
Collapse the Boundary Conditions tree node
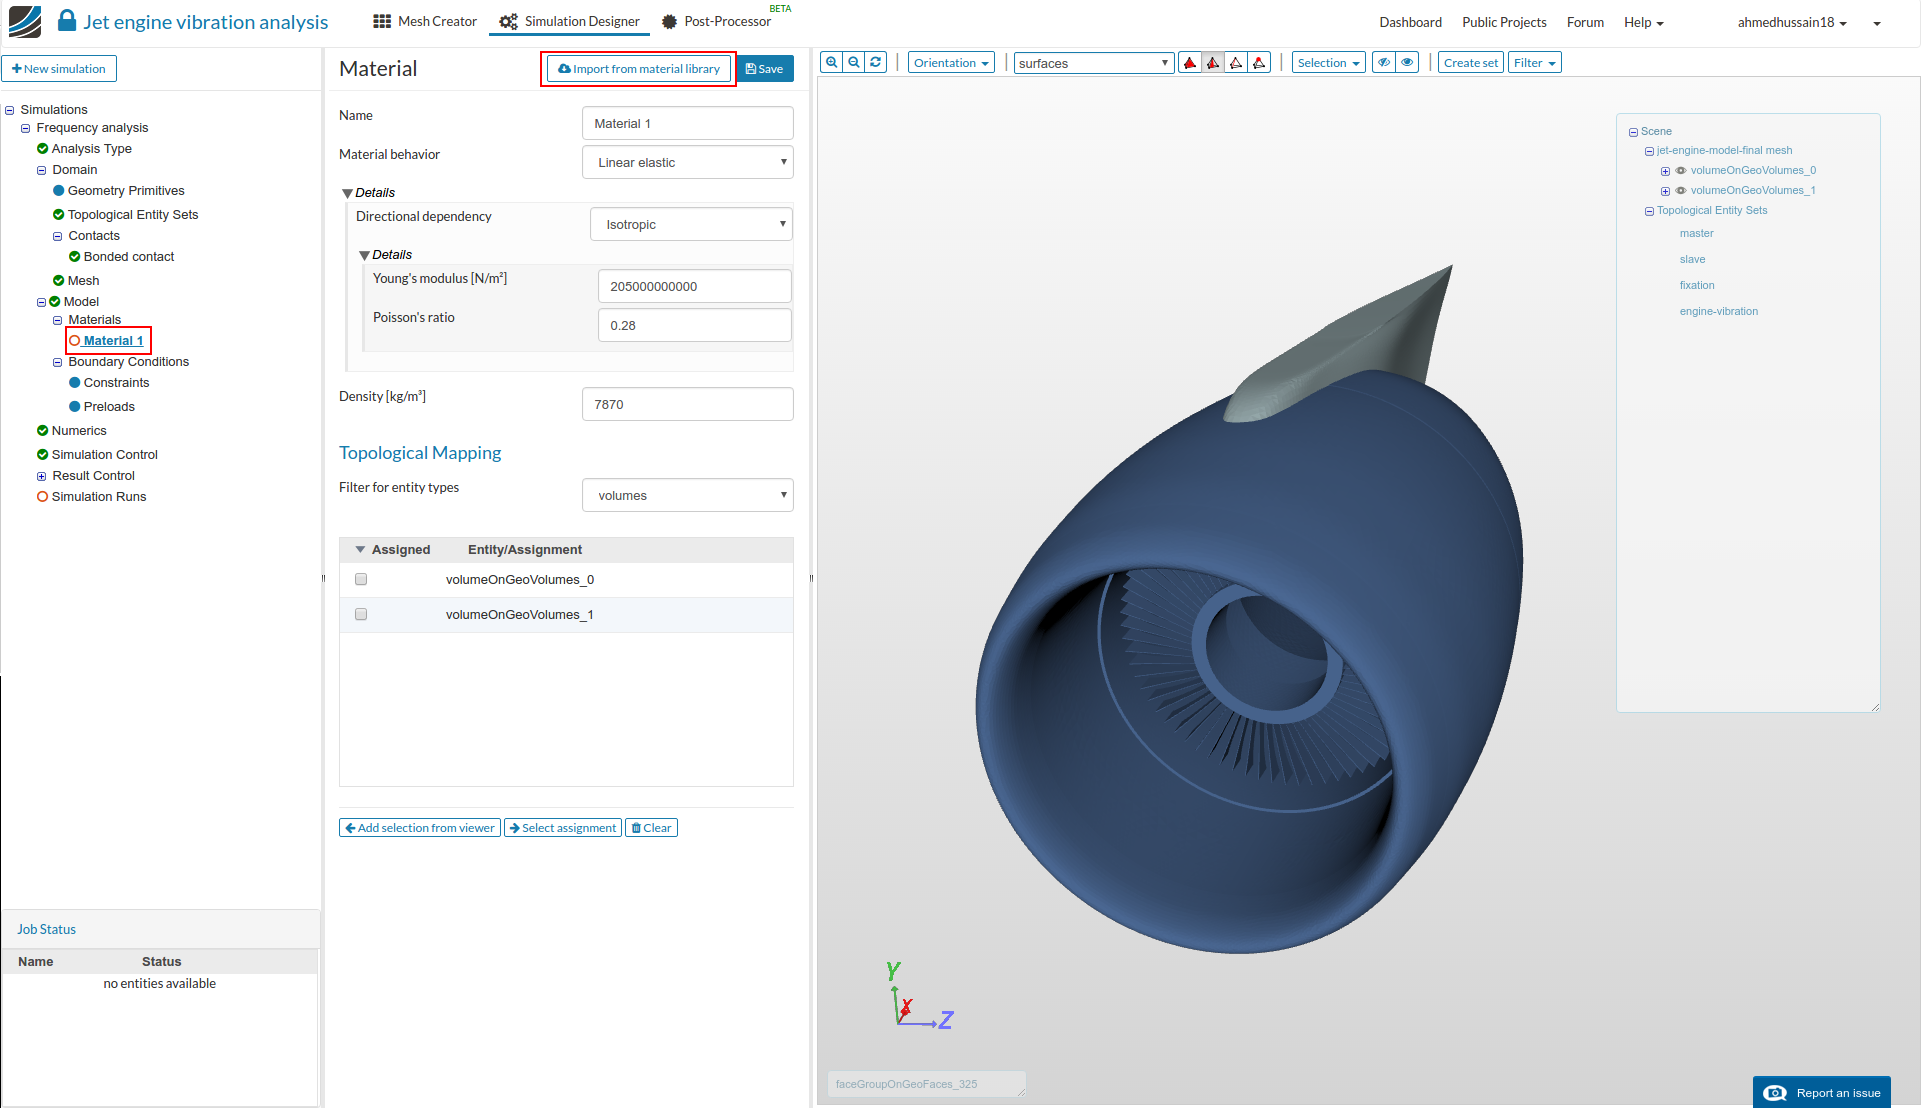57,362
